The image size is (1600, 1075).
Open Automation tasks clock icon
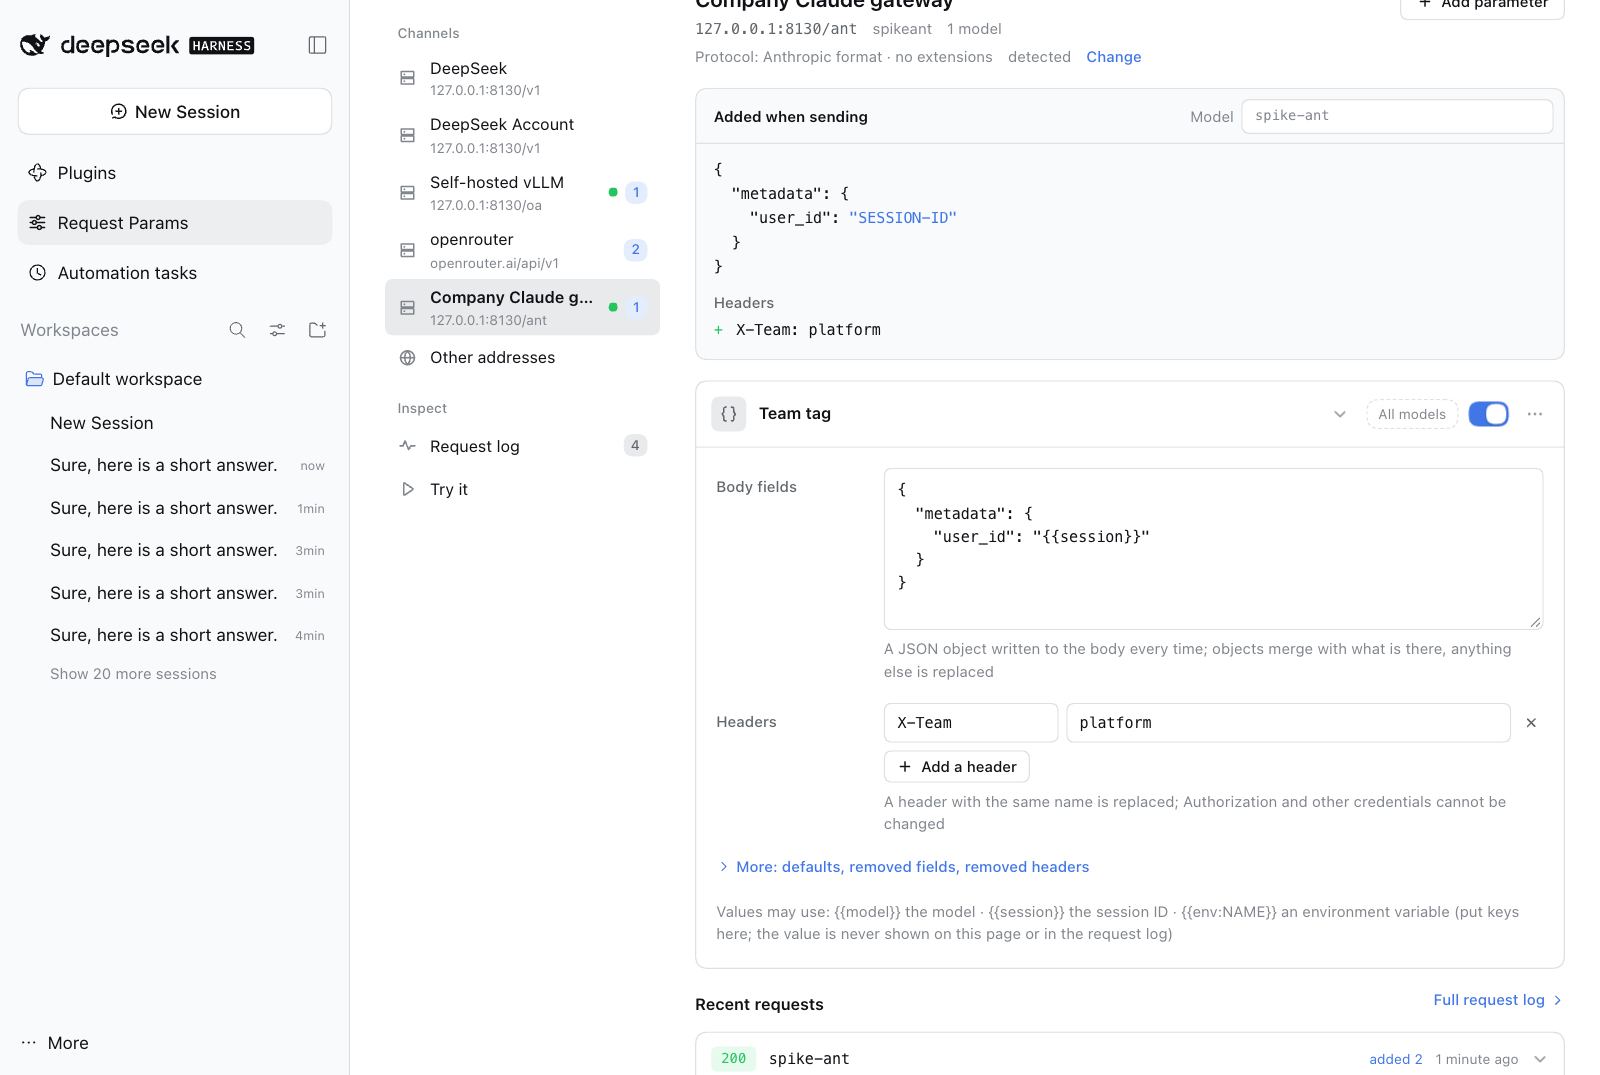tap(38, 273)
